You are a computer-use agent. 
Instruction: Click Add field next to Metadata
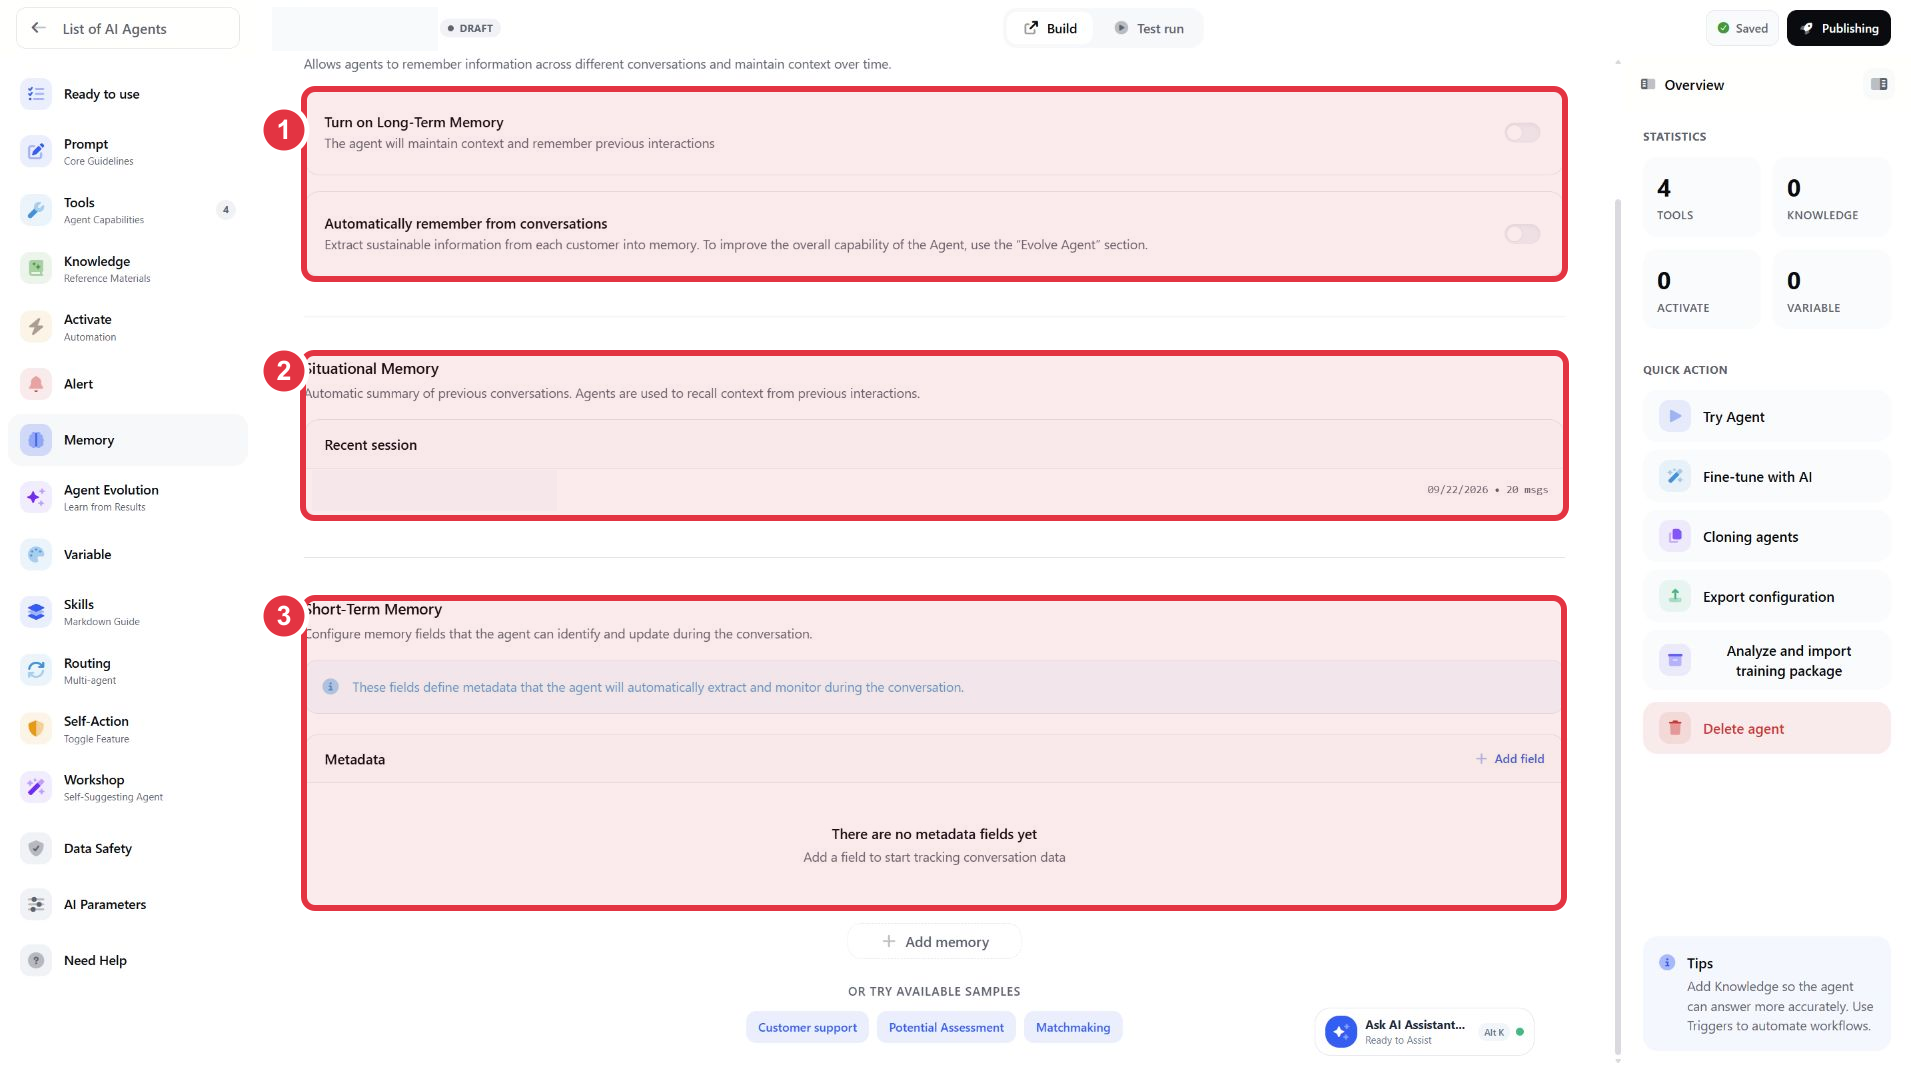tap(1510, 759)
